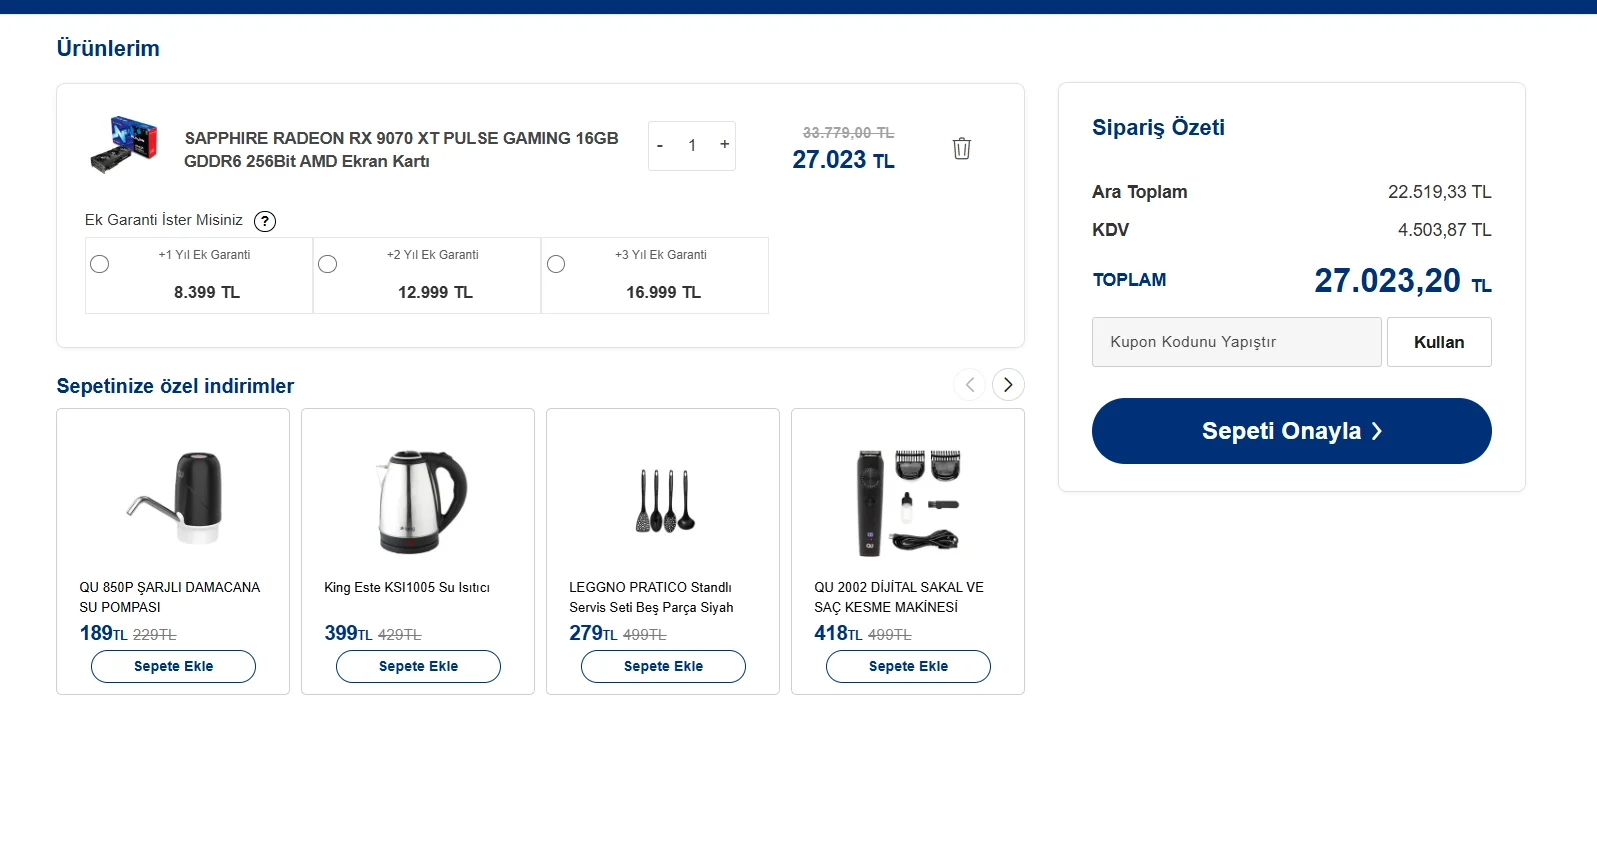The height and width of the screenshot is (857, 1597).
Task: Add LEGGNO PRATICO serving set to cart
Action: pyautogui.click(x=663, y=667)
